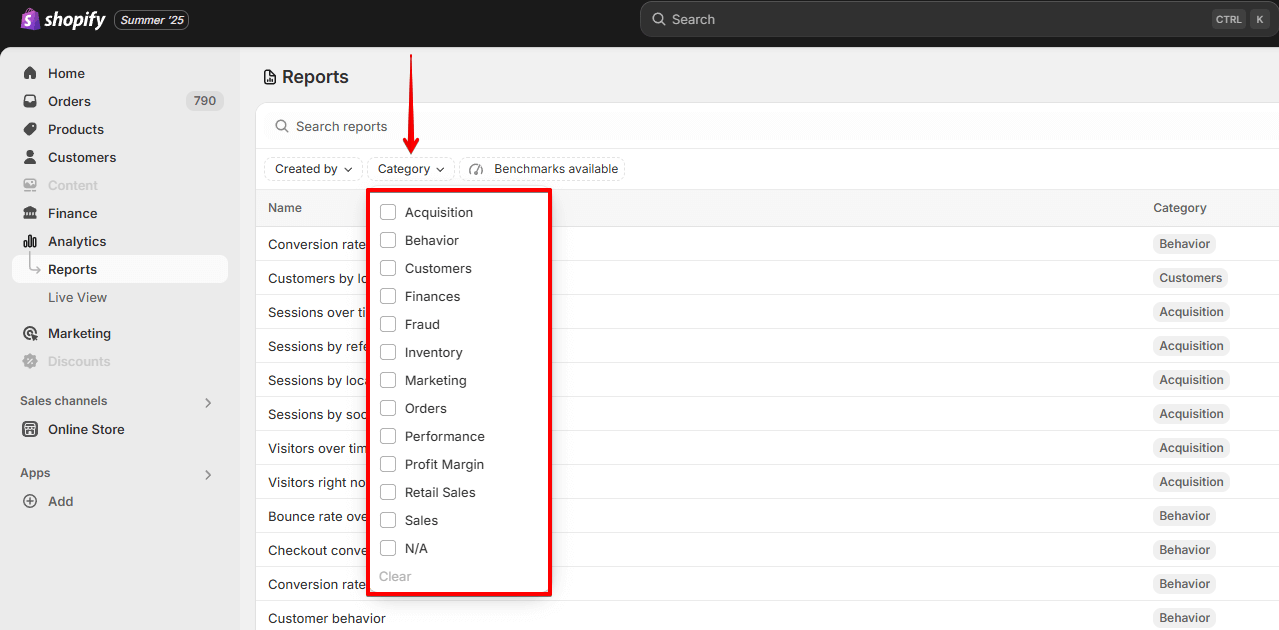Click the Marketing target icon

pyautogui.click(x=30, y=333)
